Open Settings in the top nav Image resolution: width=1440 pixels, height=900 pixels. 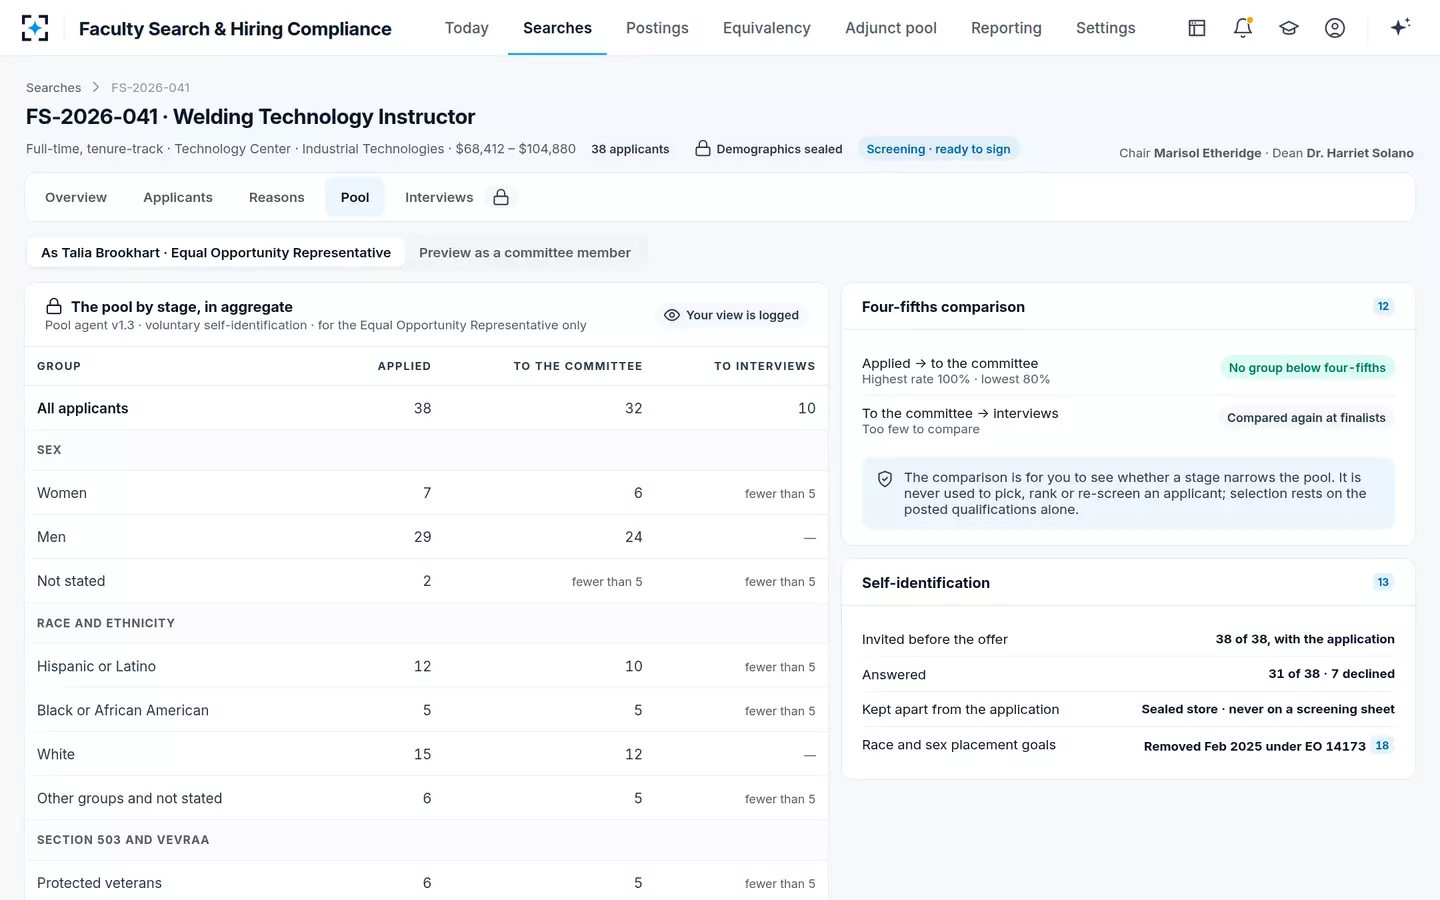pos(1106,28)
